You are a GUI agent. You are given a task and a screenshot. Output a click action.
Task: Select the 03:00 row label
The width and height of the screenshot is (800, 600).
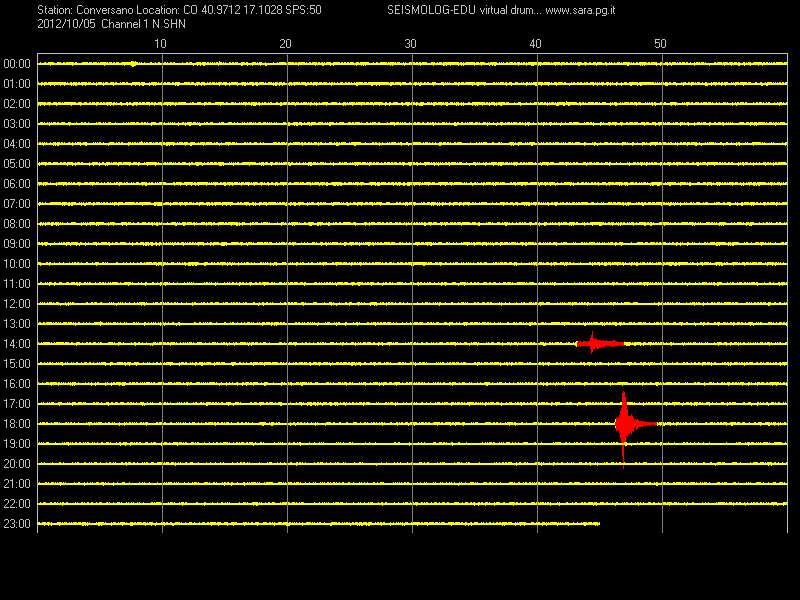point(17,124)
